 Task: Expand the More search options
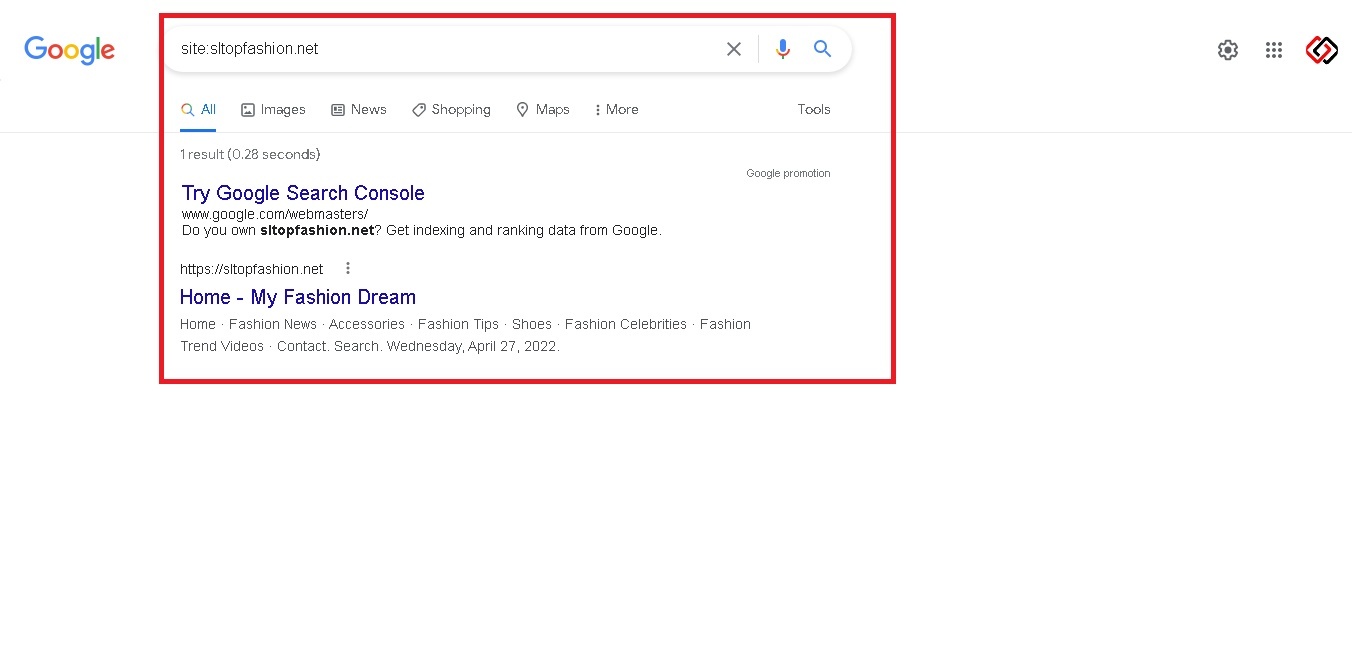pyautogui.click(x=617, y=110)
